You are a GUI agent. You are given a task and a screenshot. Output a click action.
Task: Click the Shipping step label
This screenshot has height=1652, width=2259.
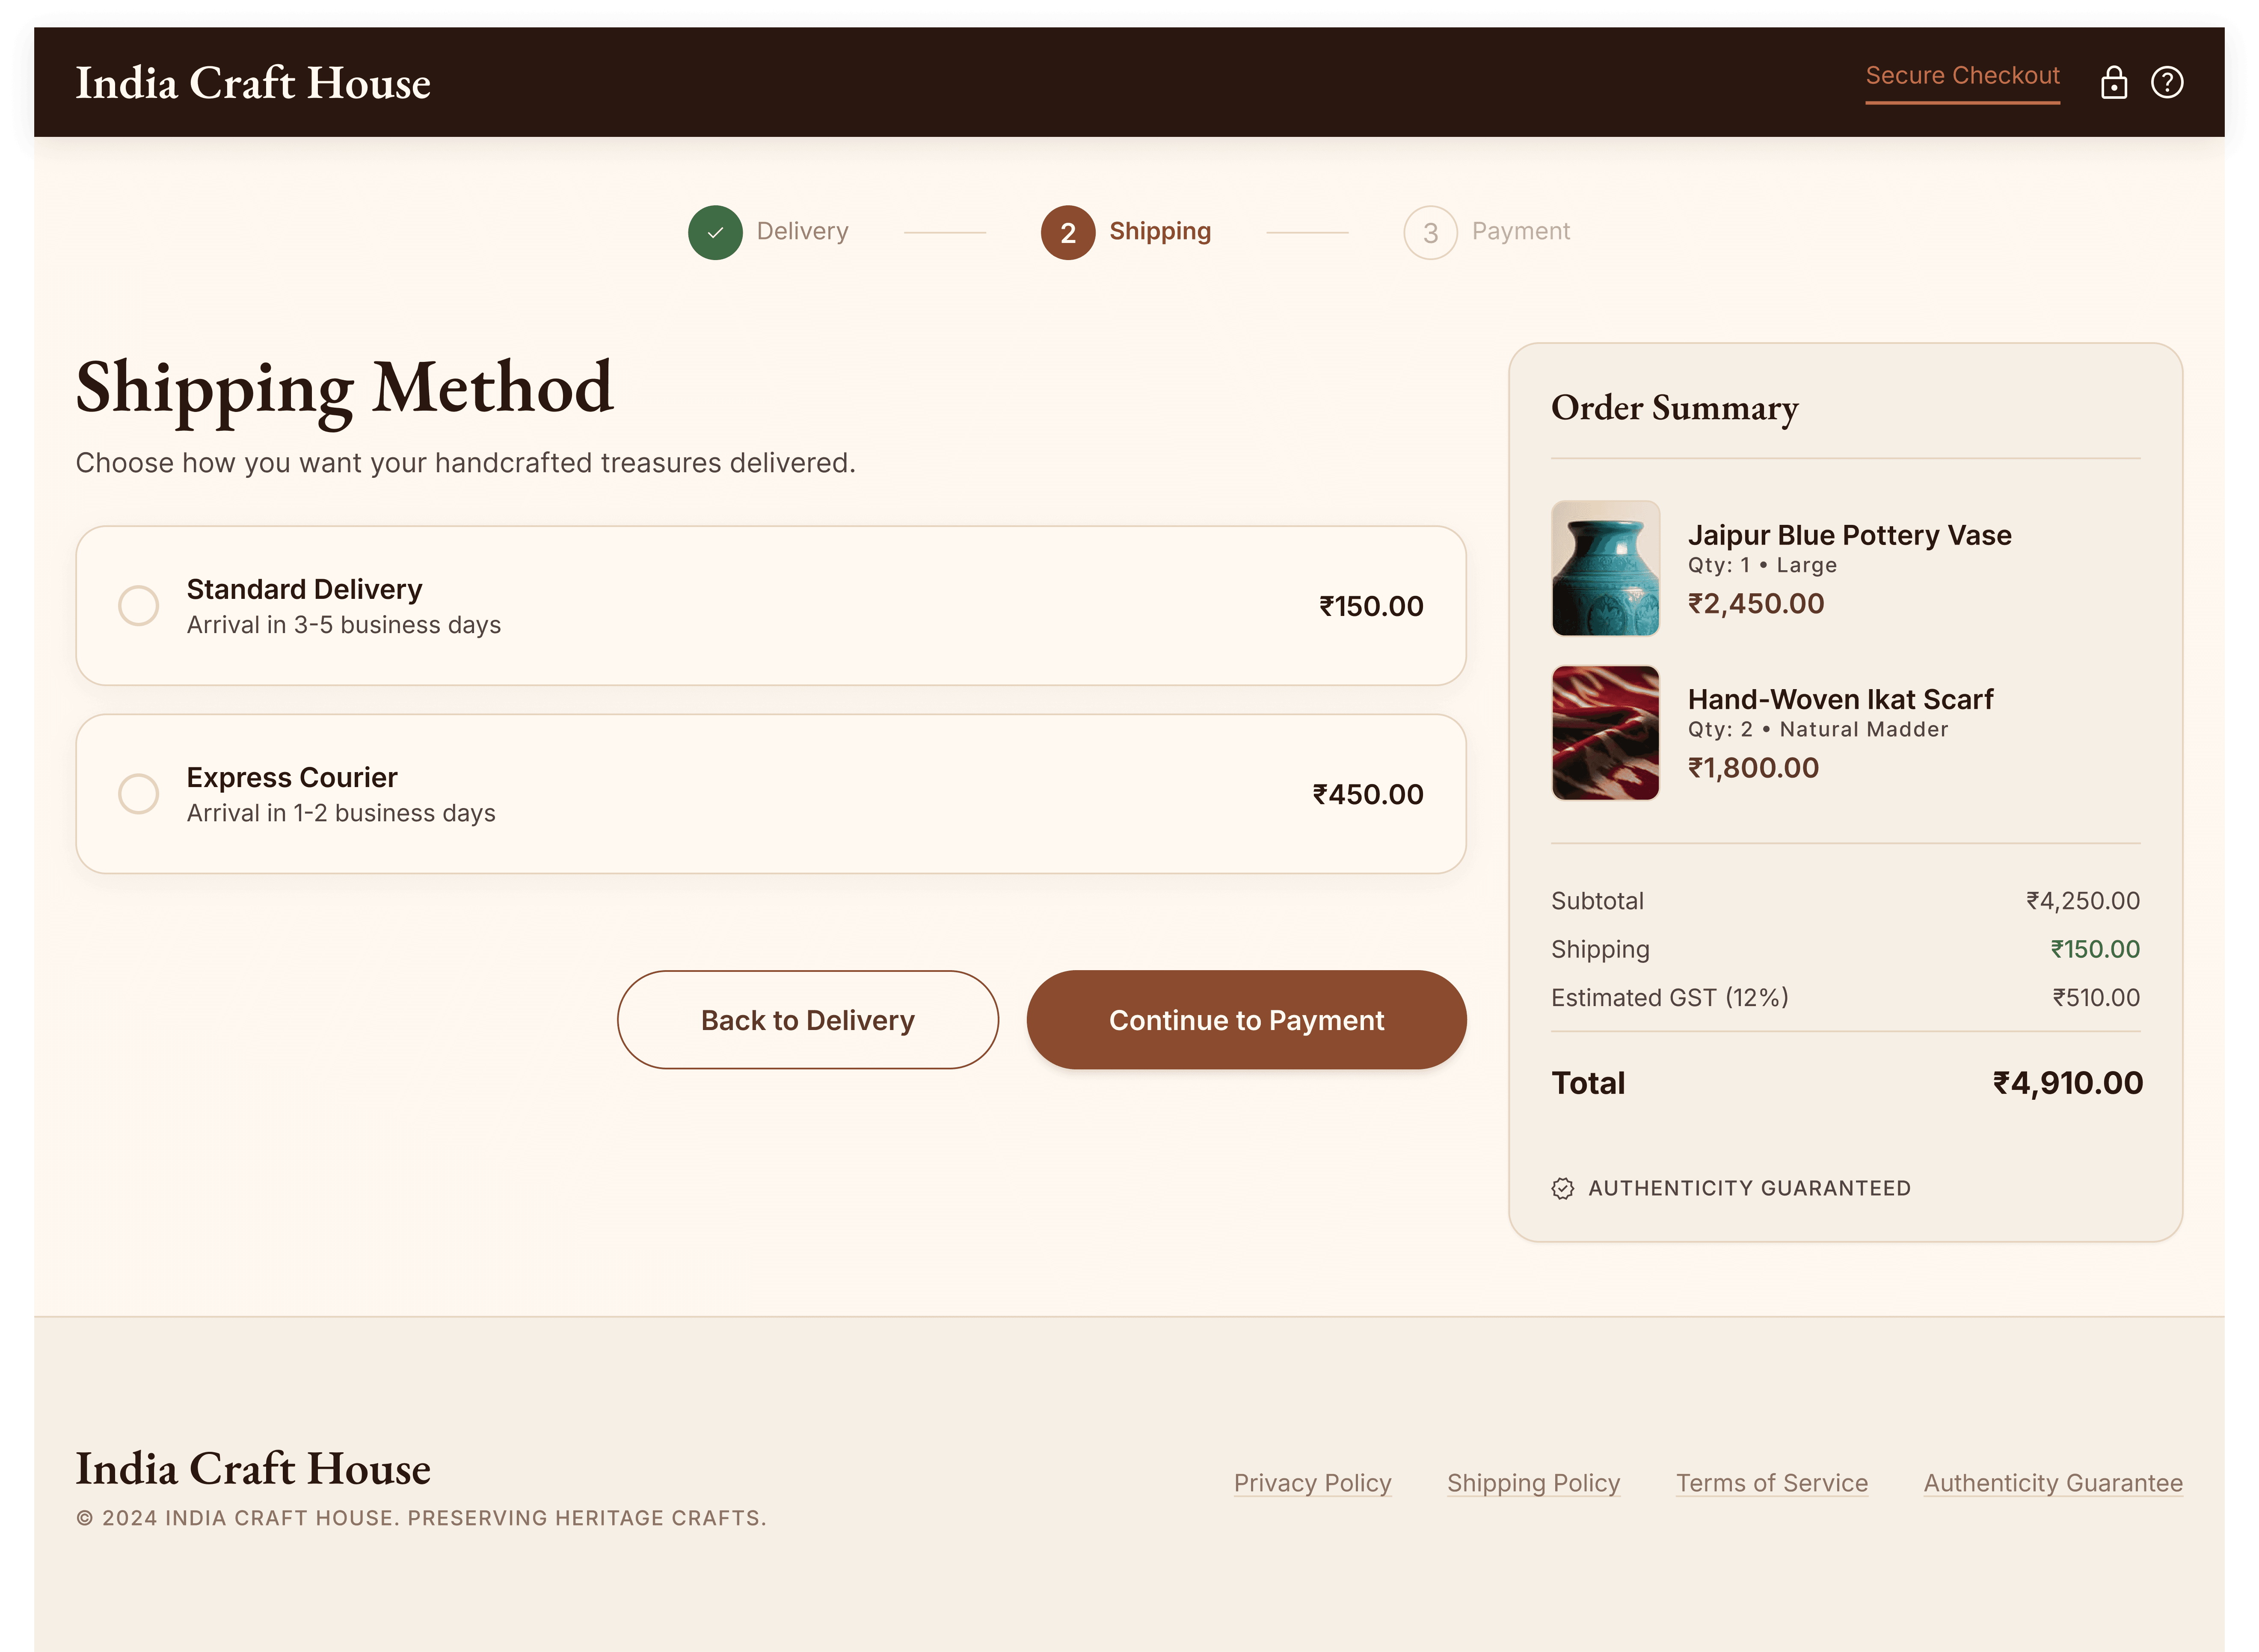[x=1160, y=231]
